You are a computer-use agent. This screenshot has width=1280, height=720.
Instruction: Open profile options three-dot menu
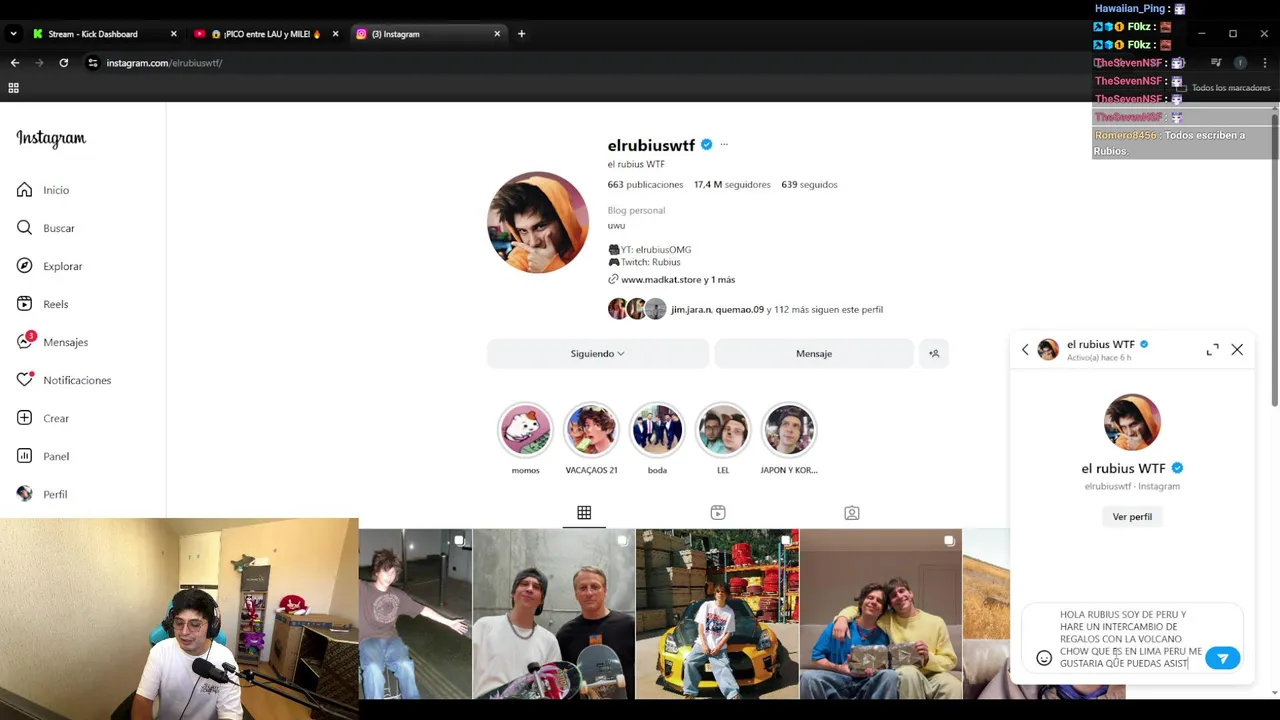pyautogui.click(x=724, y=145)
